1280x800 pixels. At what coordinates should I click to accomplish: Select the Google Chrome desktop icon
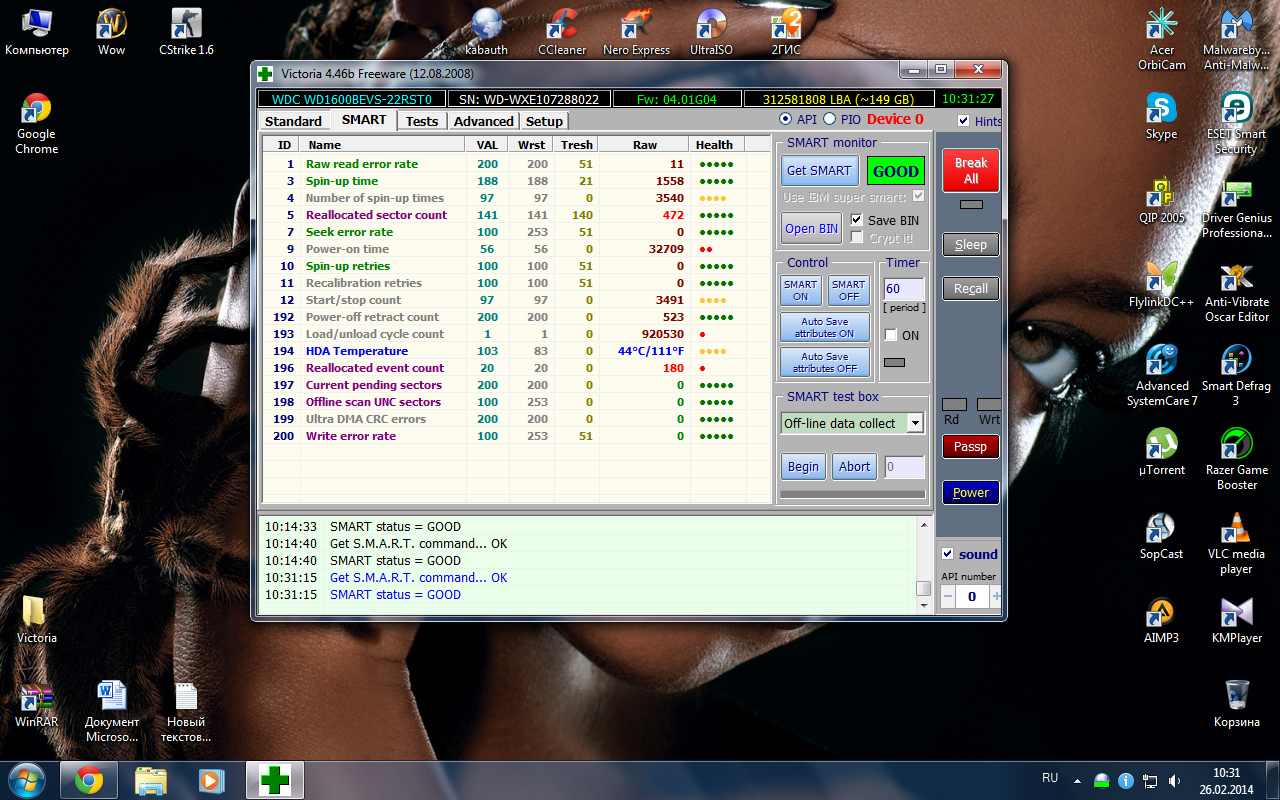click(37, 124)
